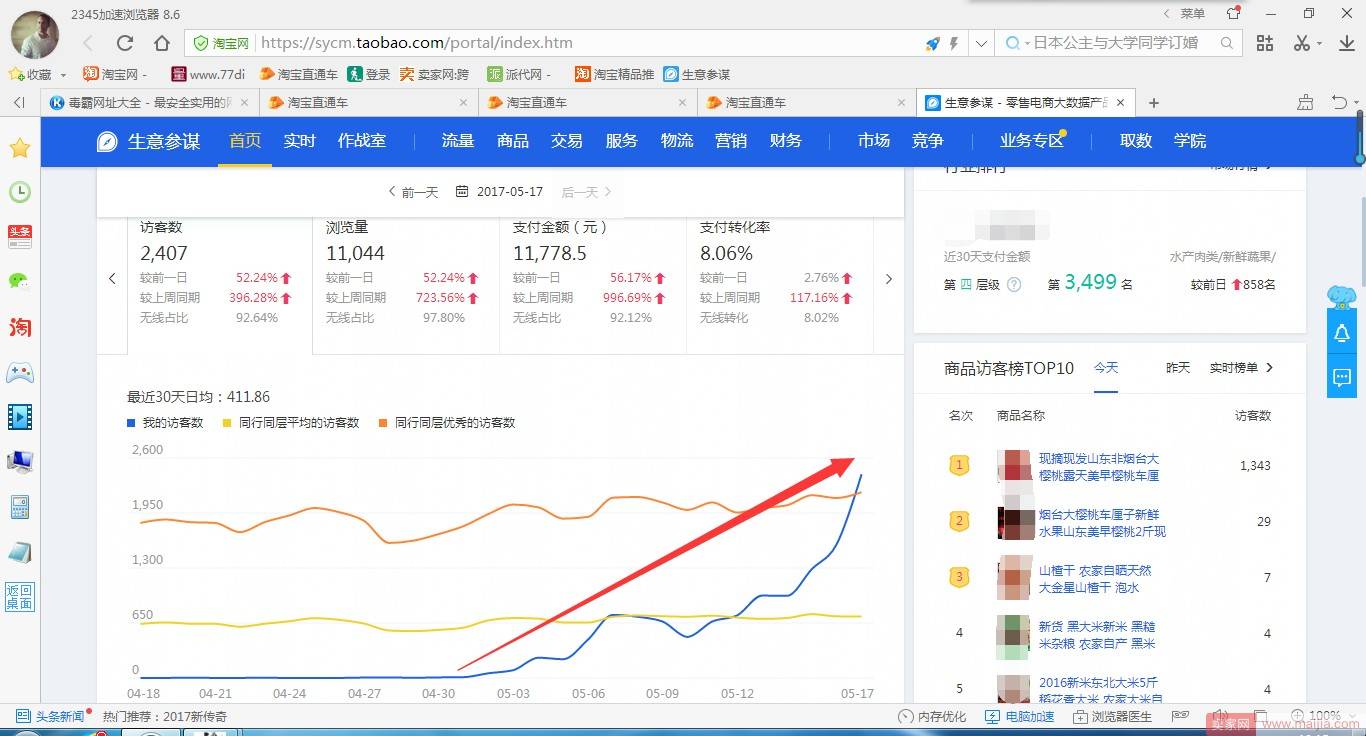Click the tab list collapse arrow icon

point(19,103)
